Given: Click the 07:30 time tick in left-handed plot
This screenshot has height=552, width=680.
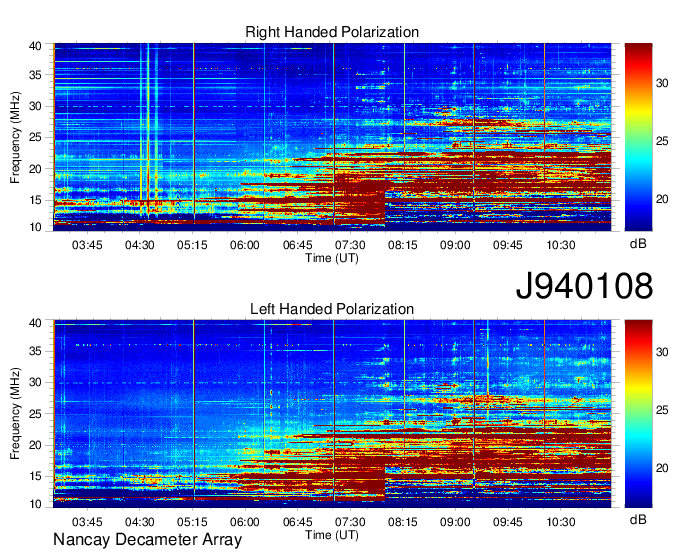Looking at the screenshot, I should tap(350, 522).
